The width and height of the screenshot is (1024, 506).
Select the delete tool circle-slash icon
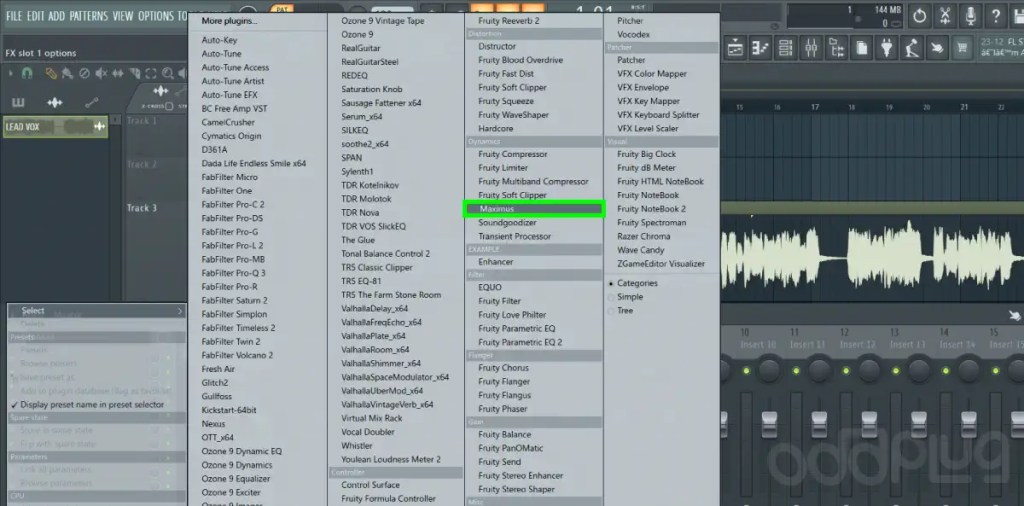84,74
